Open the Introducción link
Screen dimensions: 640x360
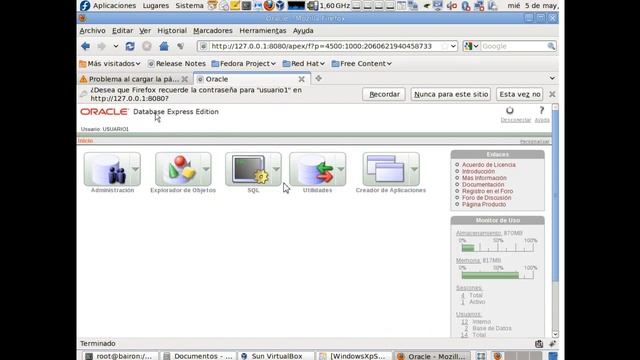coord(478,171)
